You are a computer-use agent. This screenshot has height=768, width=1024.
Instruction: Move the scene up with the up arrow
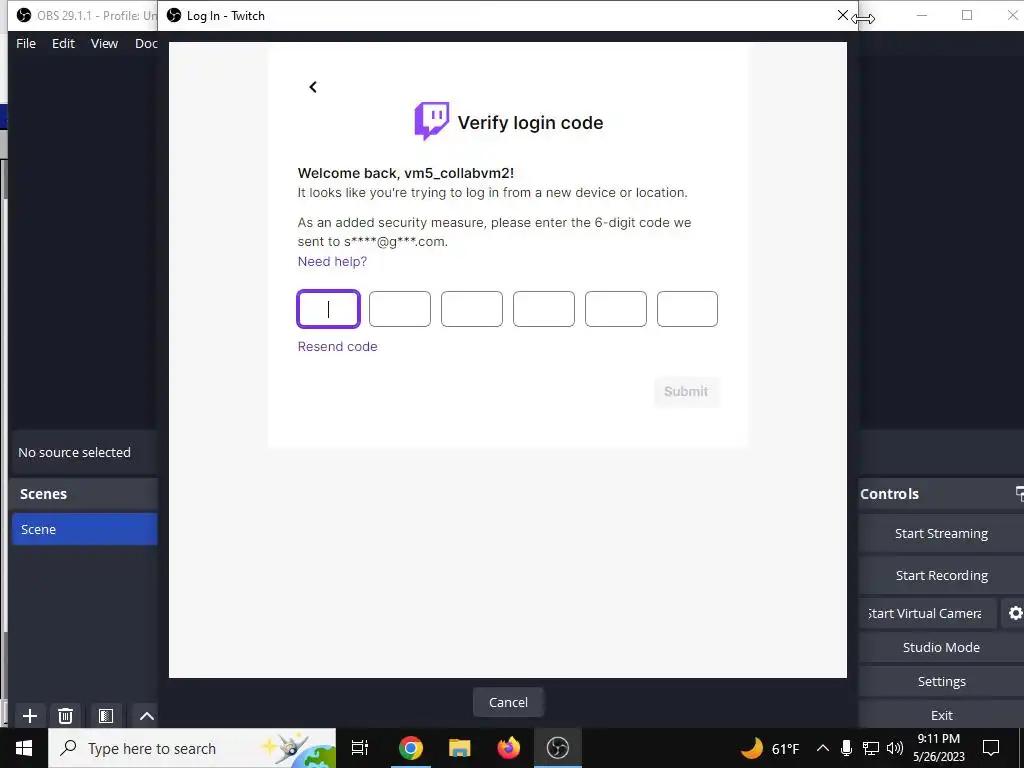[147, 716]
